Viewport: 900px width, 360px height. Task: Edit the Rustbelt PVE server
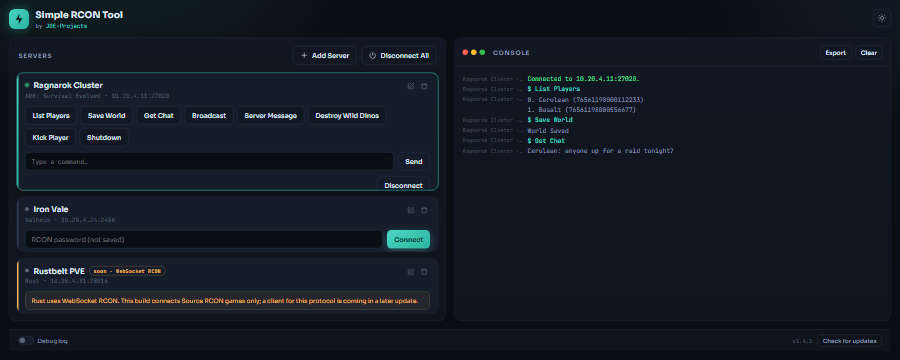point(410,272)
